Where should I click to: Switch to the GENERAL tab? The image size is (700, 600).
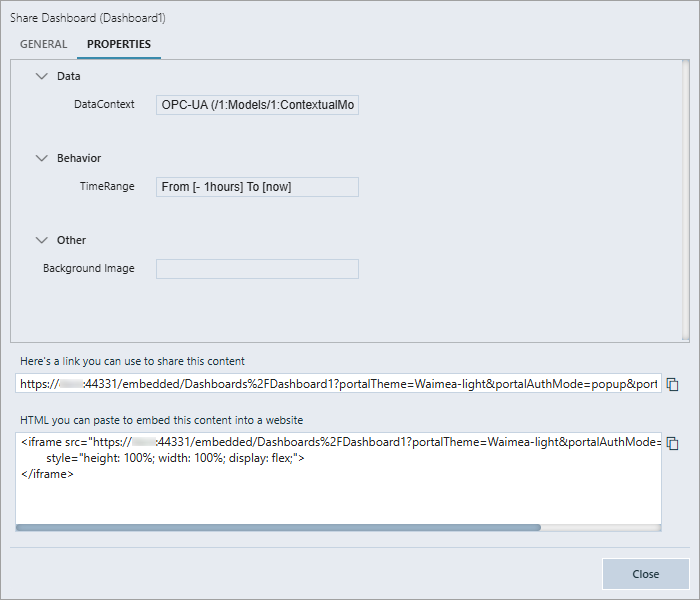point(44,44)
